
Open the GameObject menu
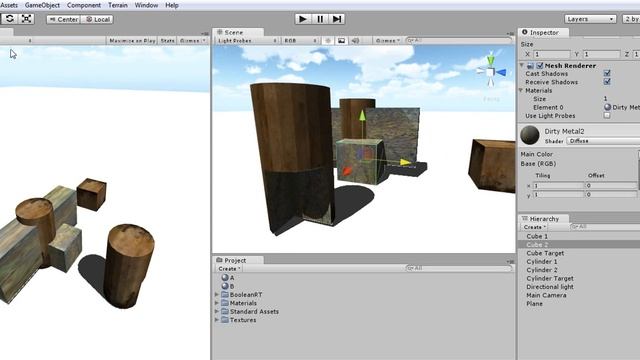[x=42, y=5]
